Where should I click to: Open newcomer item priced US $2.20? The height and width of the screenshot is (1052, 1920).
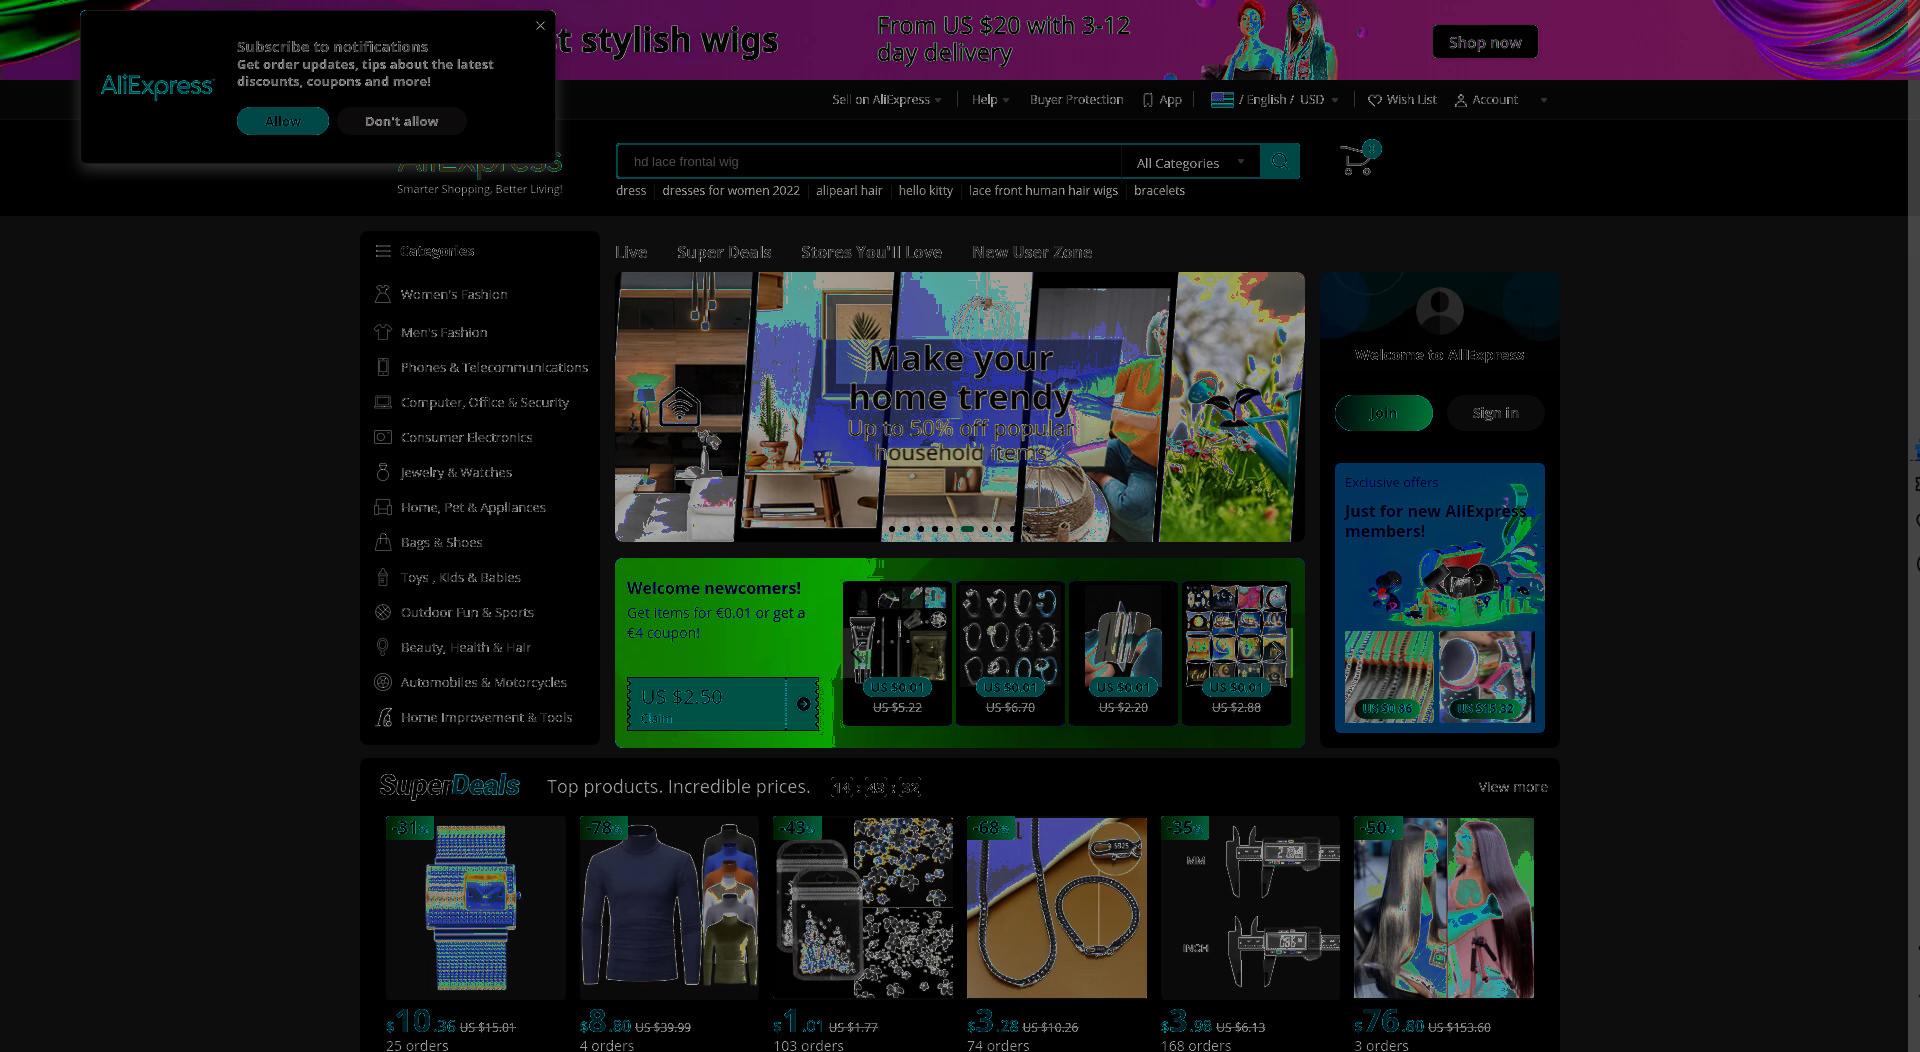point(1123,652)
